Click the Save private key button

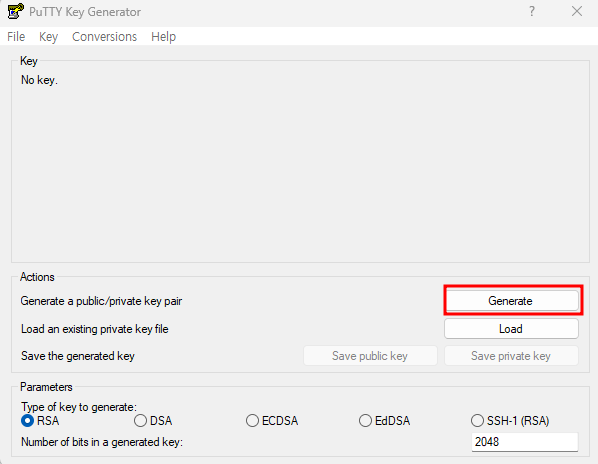click(511, 356)
